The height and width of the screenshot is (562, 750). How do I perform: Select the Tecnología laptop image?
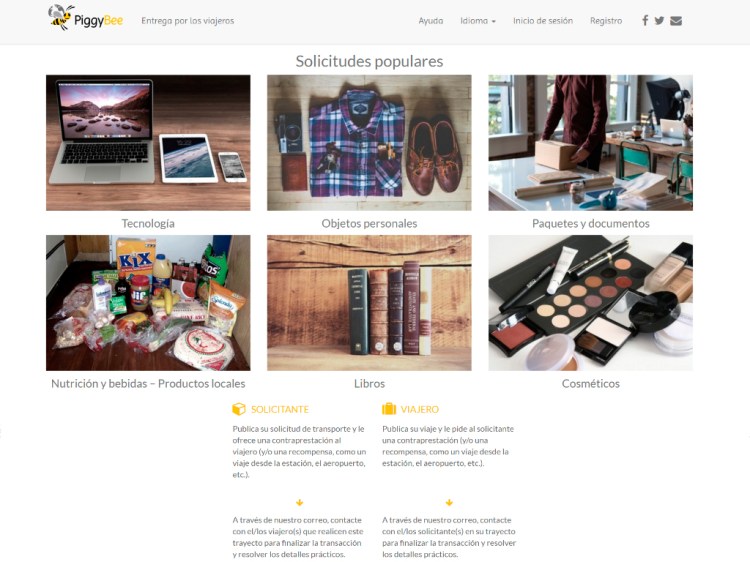tap(148, 143)
